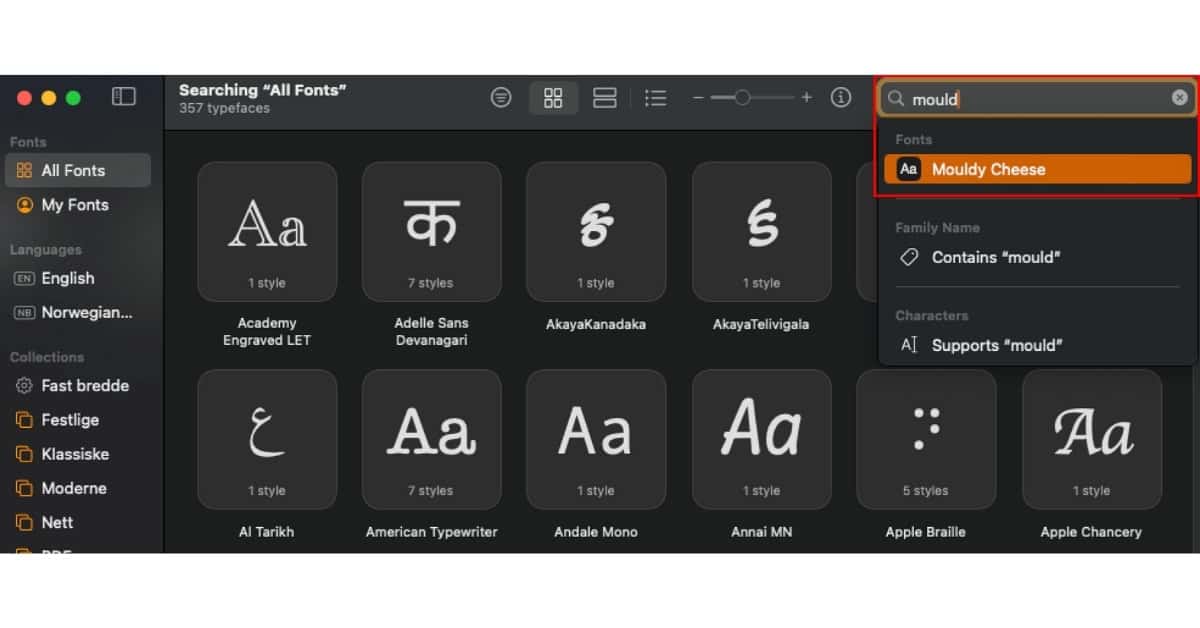
Task: Open My Fonts in the sidebar
Action: click(73, 204)
